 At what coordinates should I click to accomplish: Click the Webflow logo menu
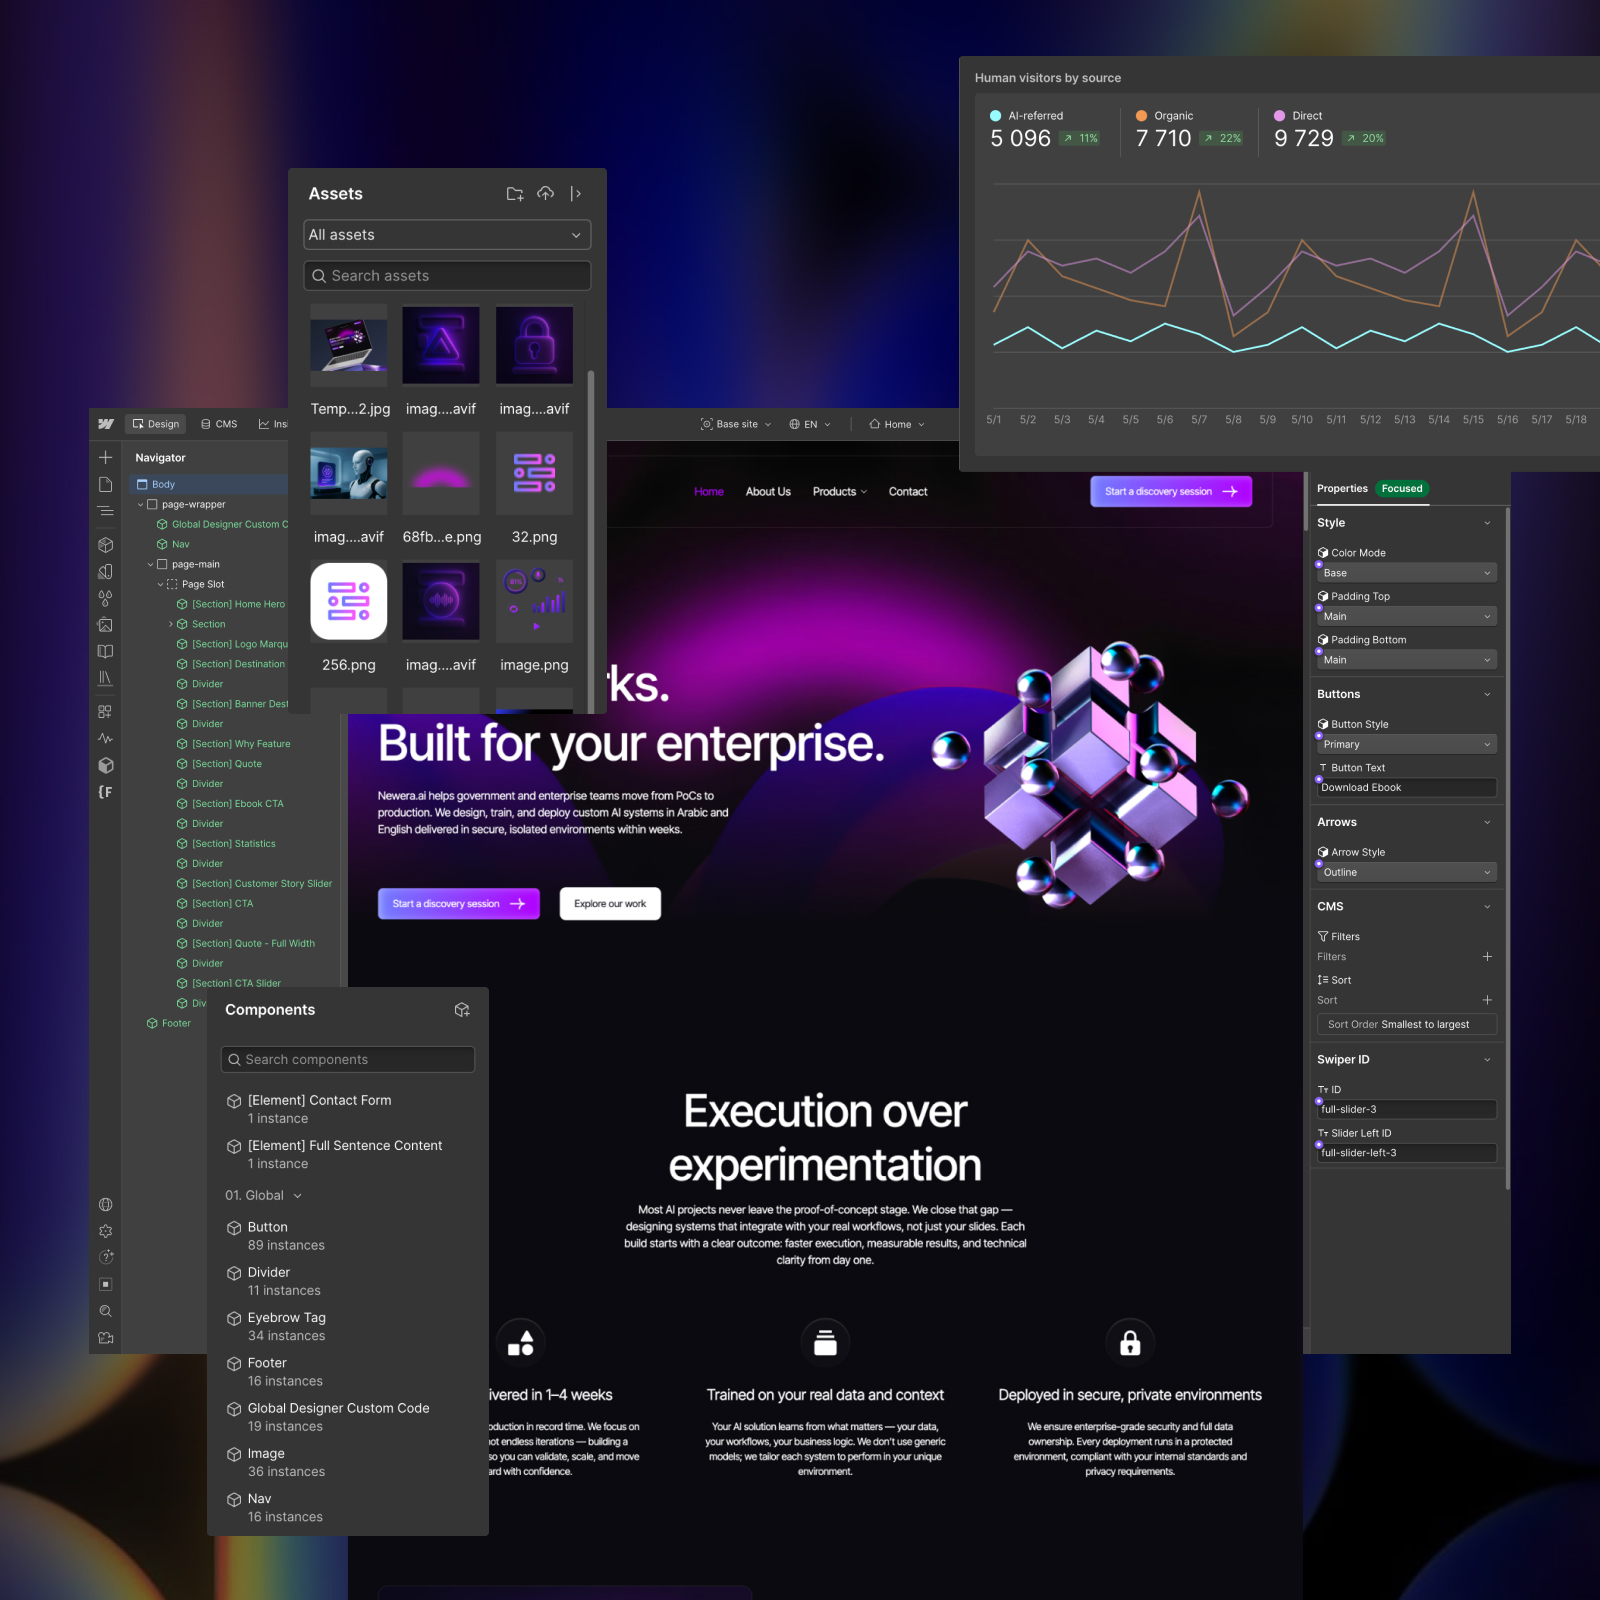click(x=106, y=424)
